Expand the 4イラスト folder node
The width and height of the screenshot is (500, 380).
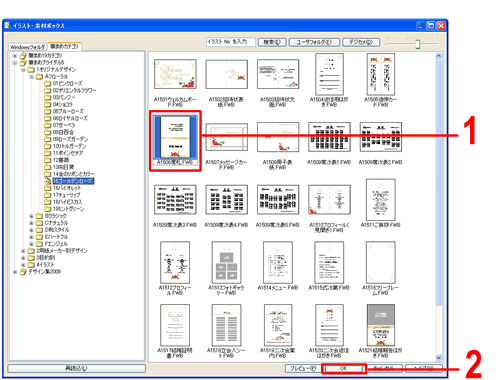23,265
